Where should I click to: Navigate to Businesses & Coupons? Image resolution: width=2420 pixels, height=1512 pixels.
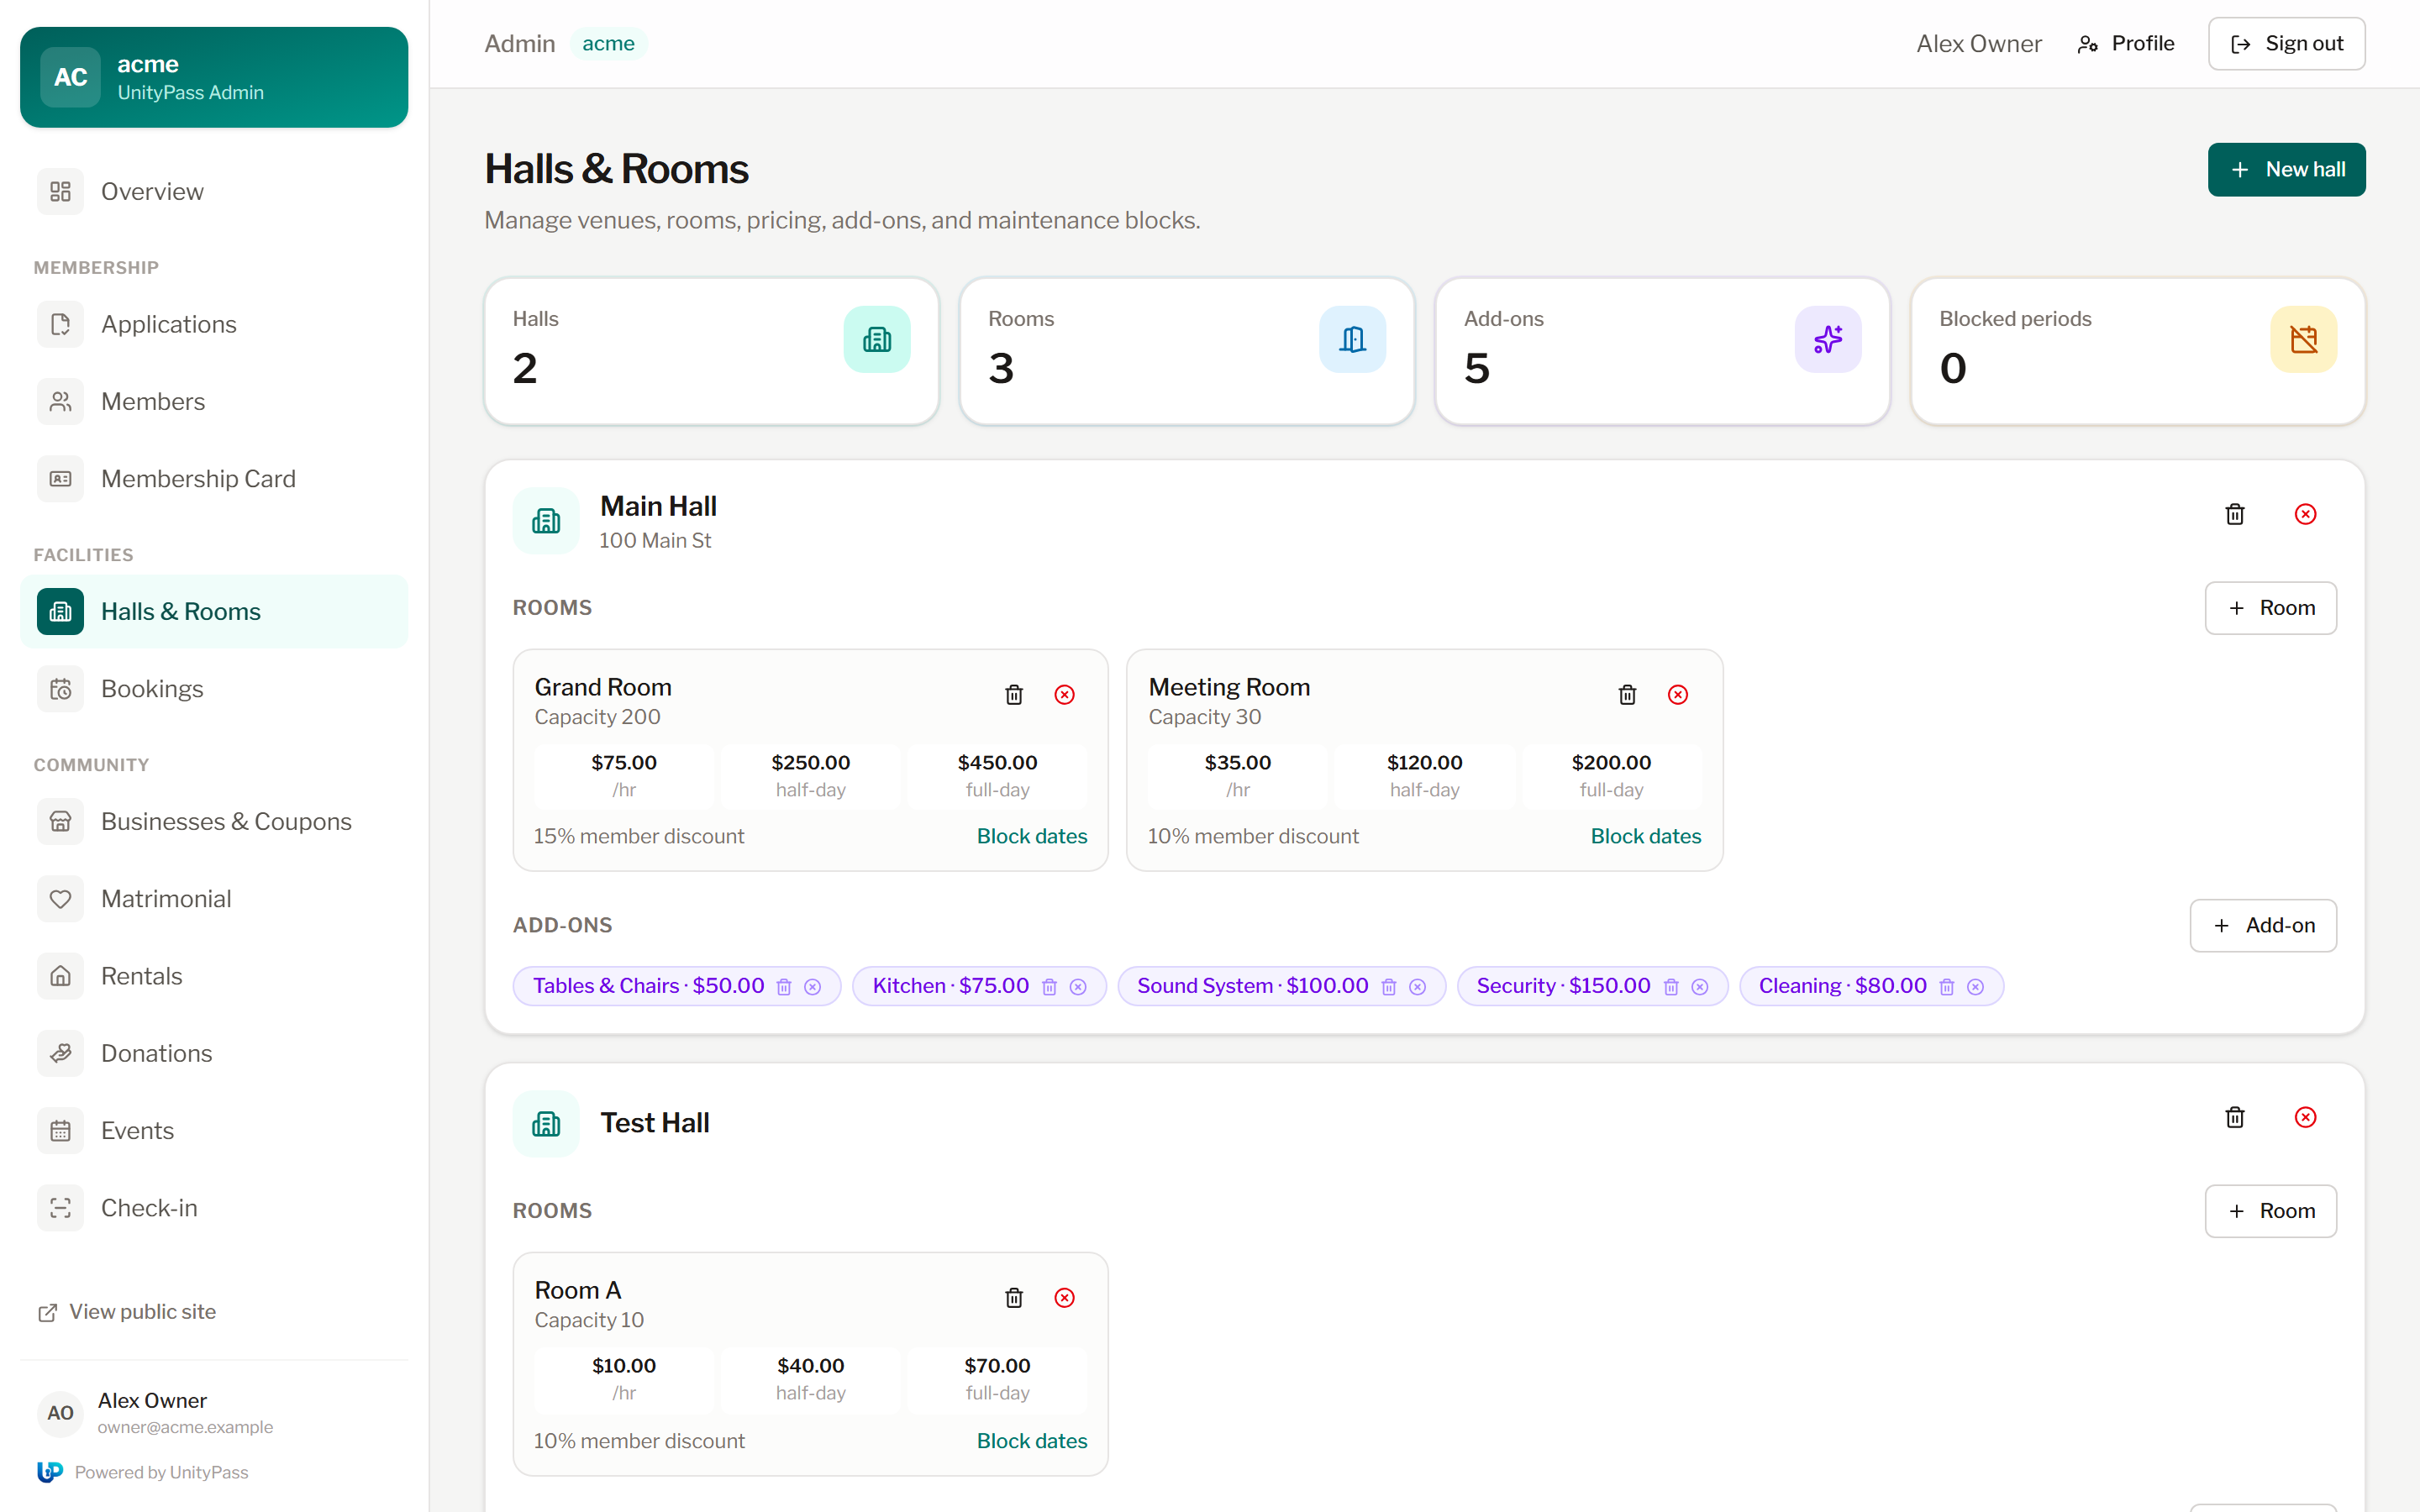click(214, 821)
